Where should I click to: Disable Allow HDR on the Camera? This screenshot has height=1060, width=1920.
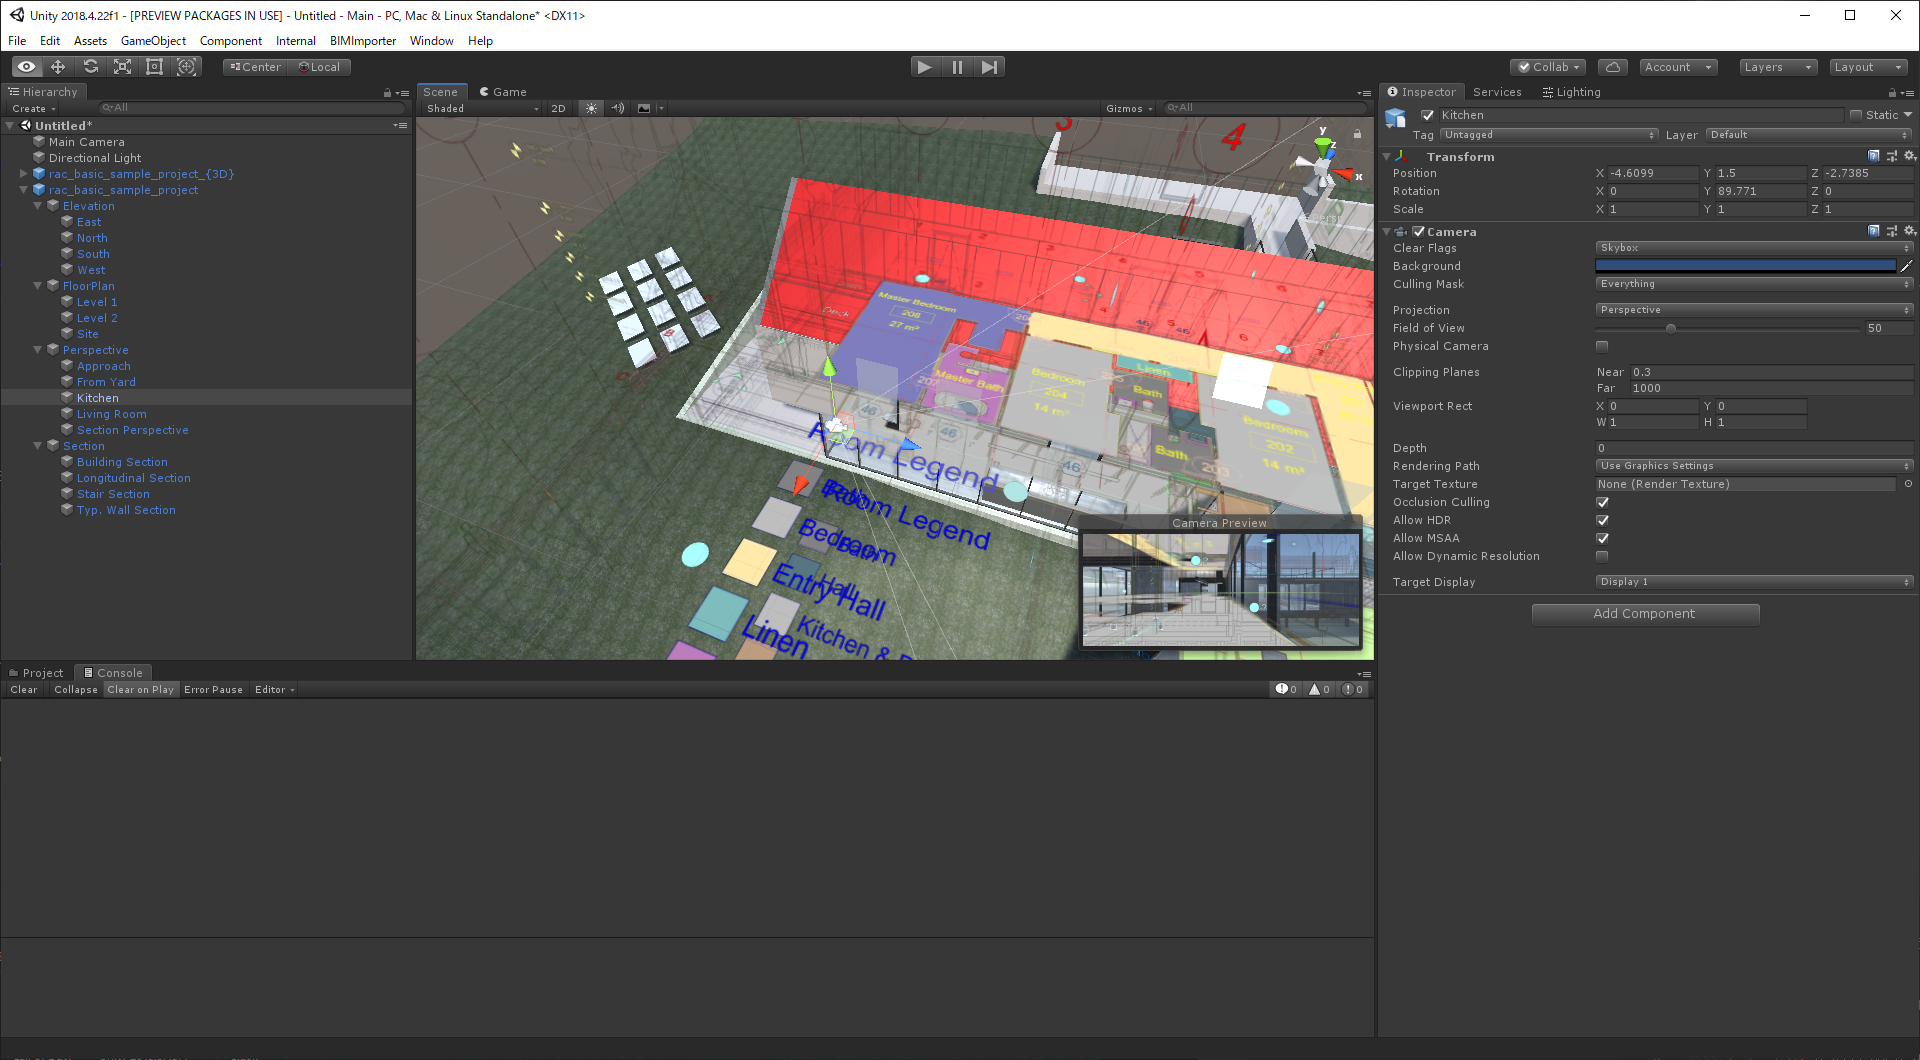[1602, 519]
